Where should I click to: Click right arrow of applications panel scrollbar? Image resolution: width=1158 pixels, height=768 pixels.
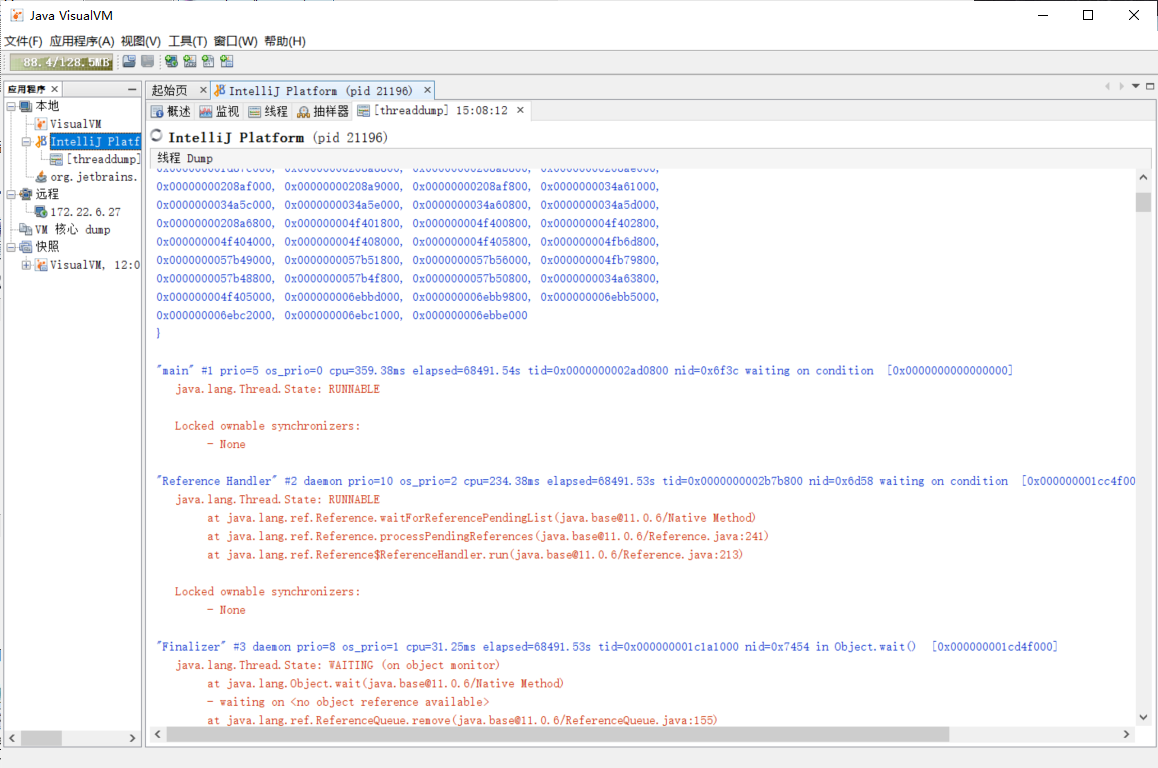pos(132,738)
